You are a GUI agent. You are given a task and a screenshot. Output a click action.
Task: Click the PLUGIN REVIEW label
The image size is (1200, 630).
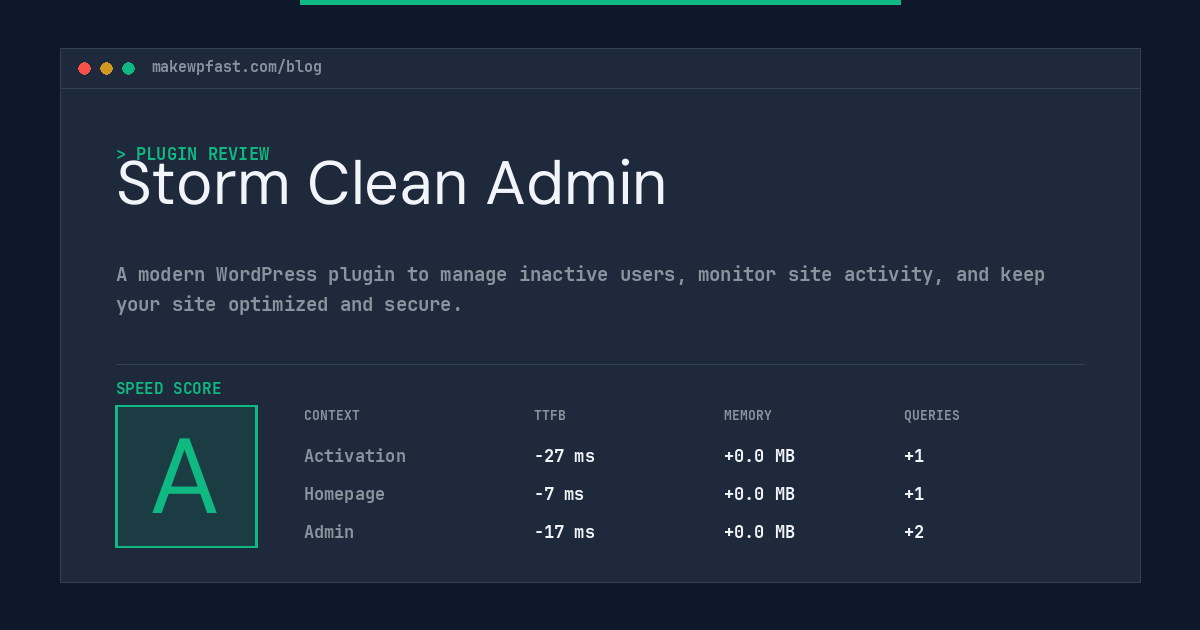pyautogui.click(x=193, y=154)
